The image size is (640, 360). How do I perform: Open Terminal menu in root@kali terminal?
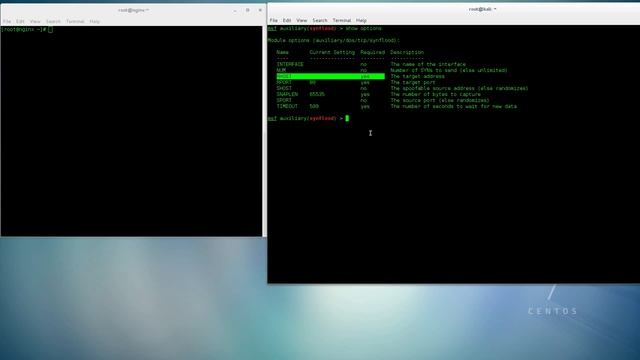pos(342,20)
